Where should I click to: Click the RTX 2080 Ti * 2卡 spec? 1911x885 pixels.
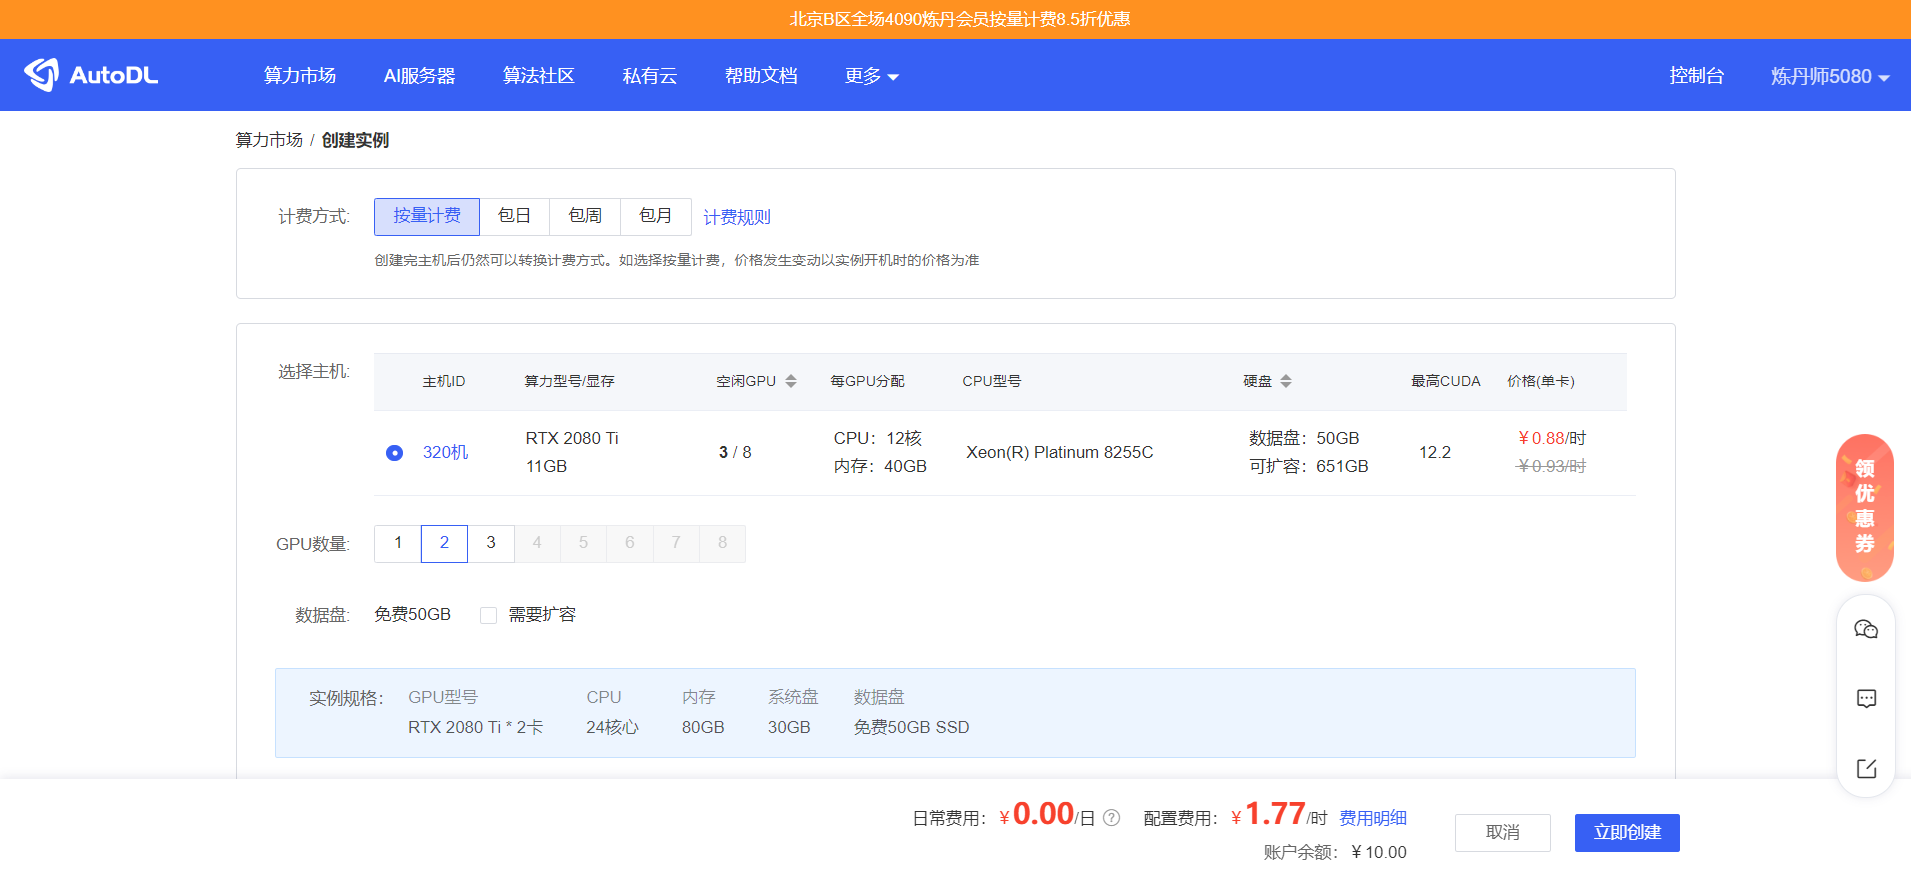476,728
